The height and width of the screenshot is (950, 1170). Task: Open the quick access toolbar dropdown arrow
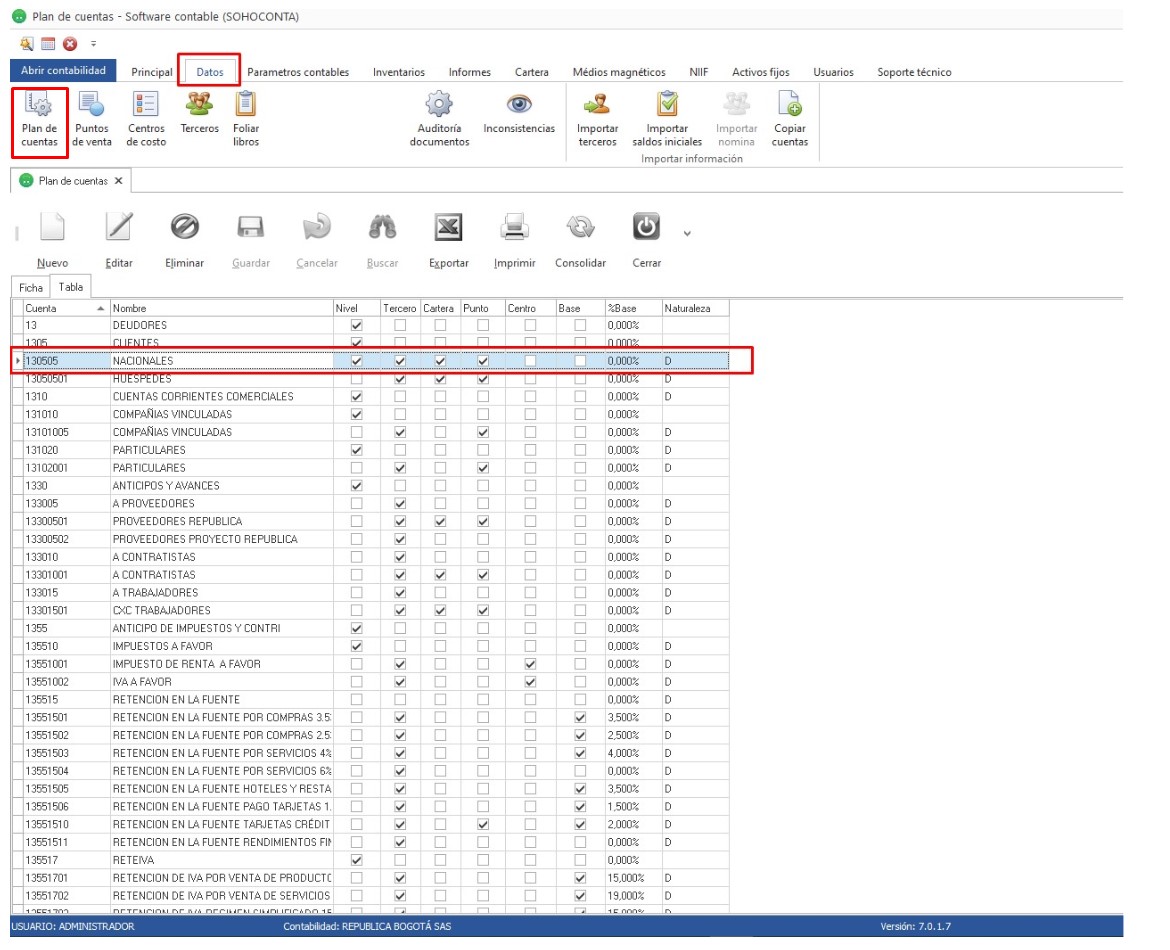(x=93, y=44)
